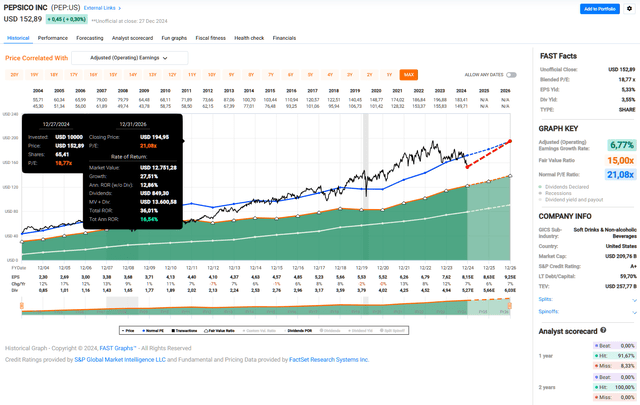The width and height of the screenshot is (640, 405).
Task: Open the Health check tab
Action: point(249,38)
